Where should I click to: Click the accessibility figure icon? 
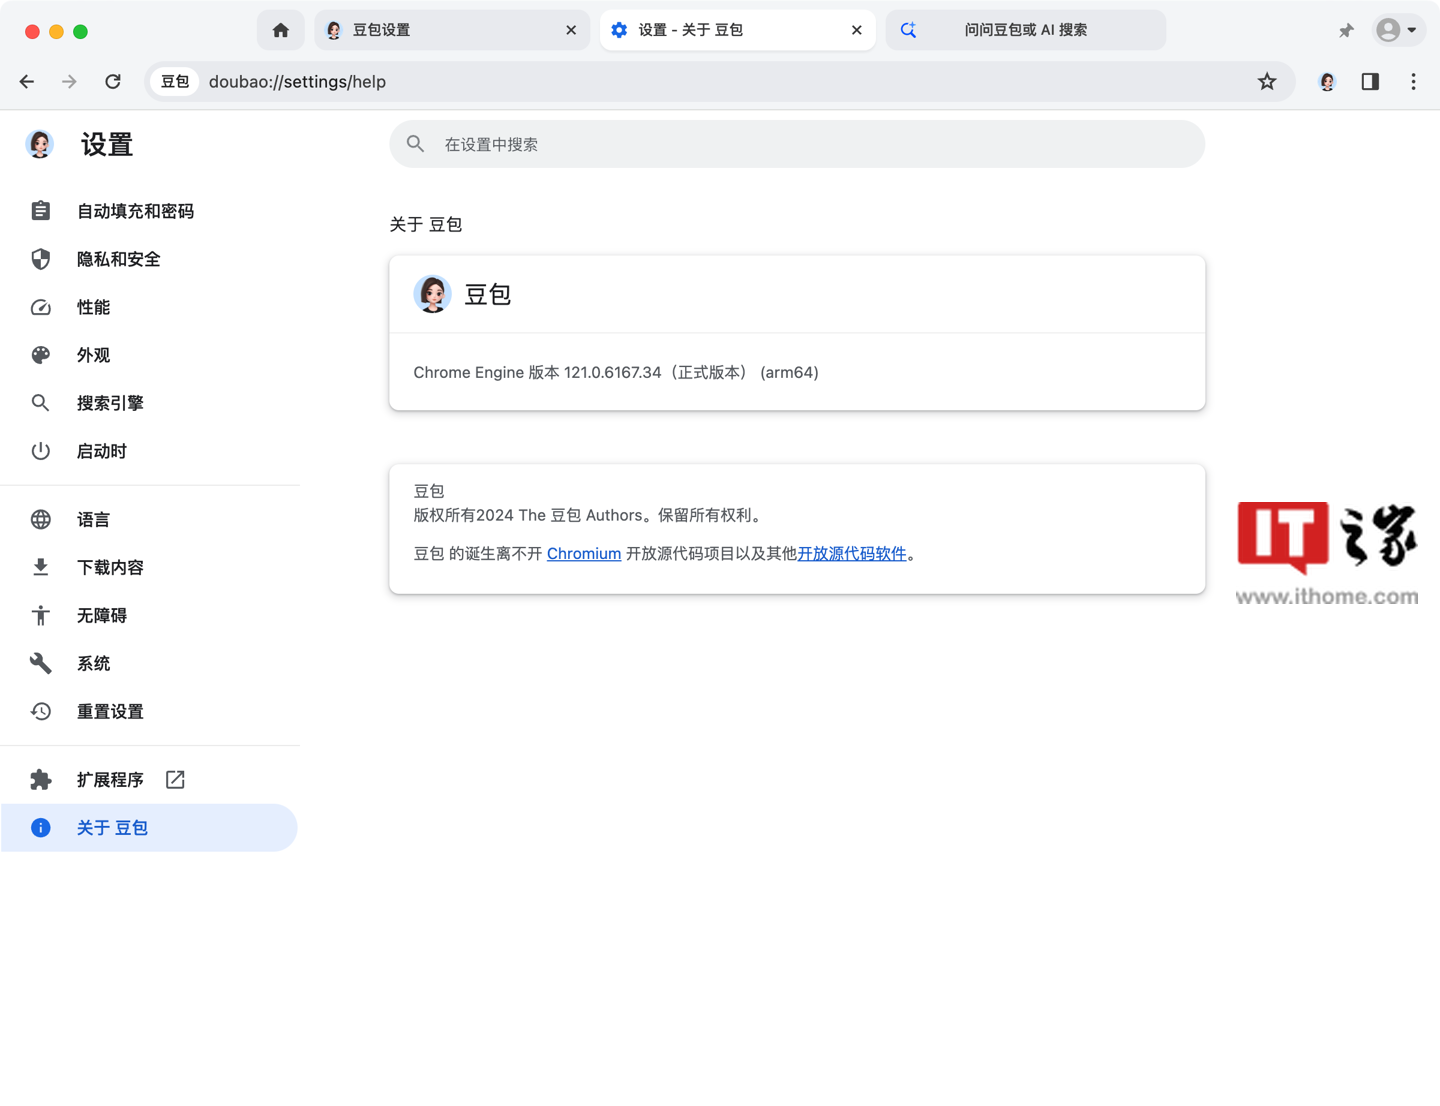40,615
